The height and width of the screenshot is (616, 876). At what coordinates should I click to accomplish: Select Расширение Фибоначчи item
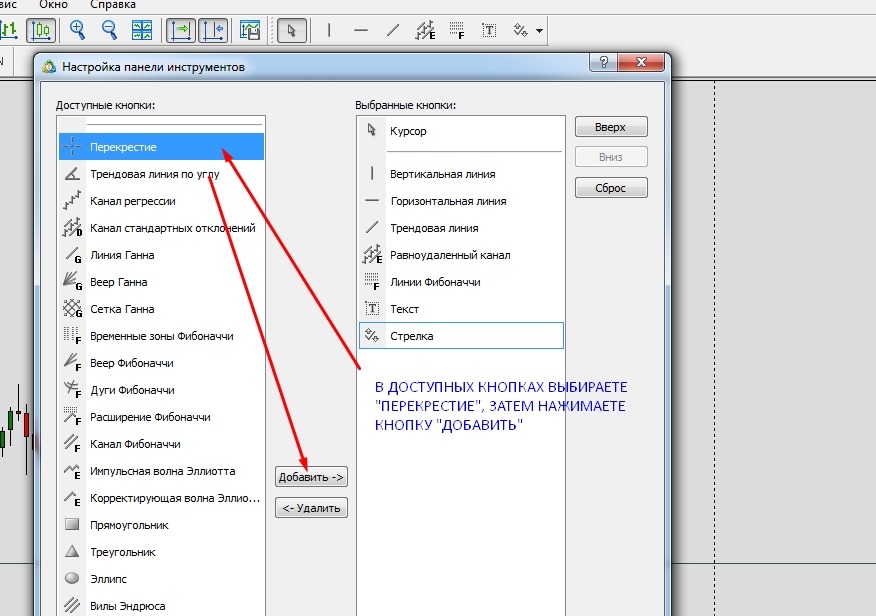click(161, 417)
